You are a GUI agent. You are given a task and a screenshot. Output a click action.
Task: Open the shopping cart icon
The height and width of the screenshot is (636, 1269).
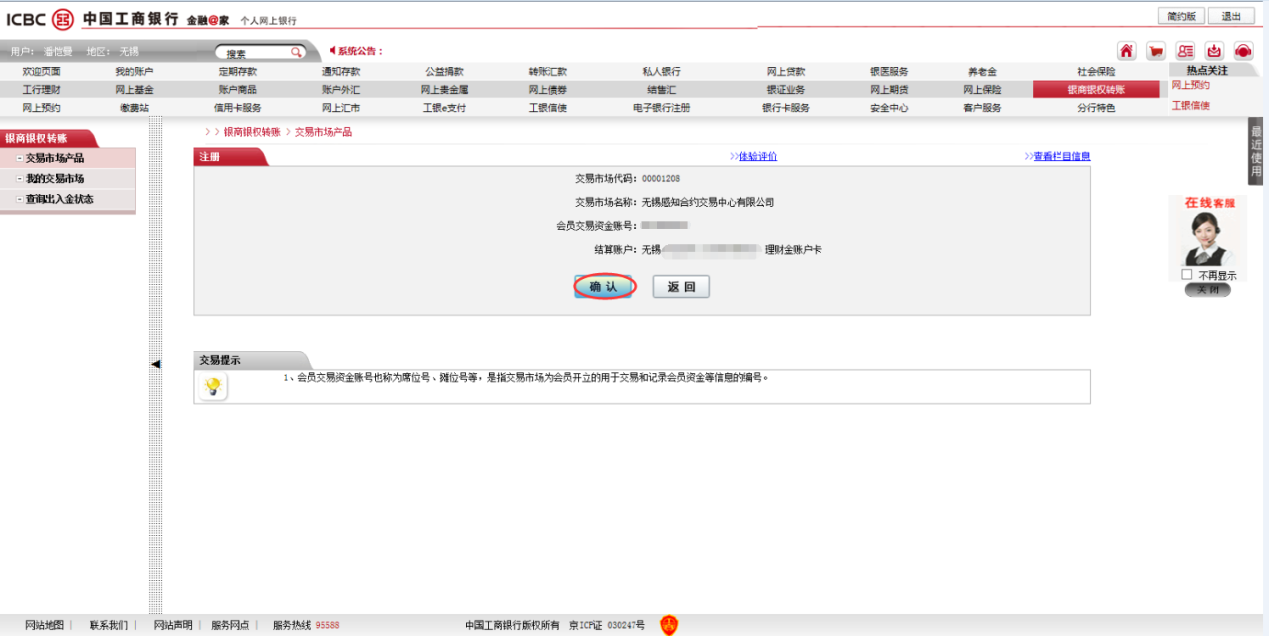coord(1156,51)
